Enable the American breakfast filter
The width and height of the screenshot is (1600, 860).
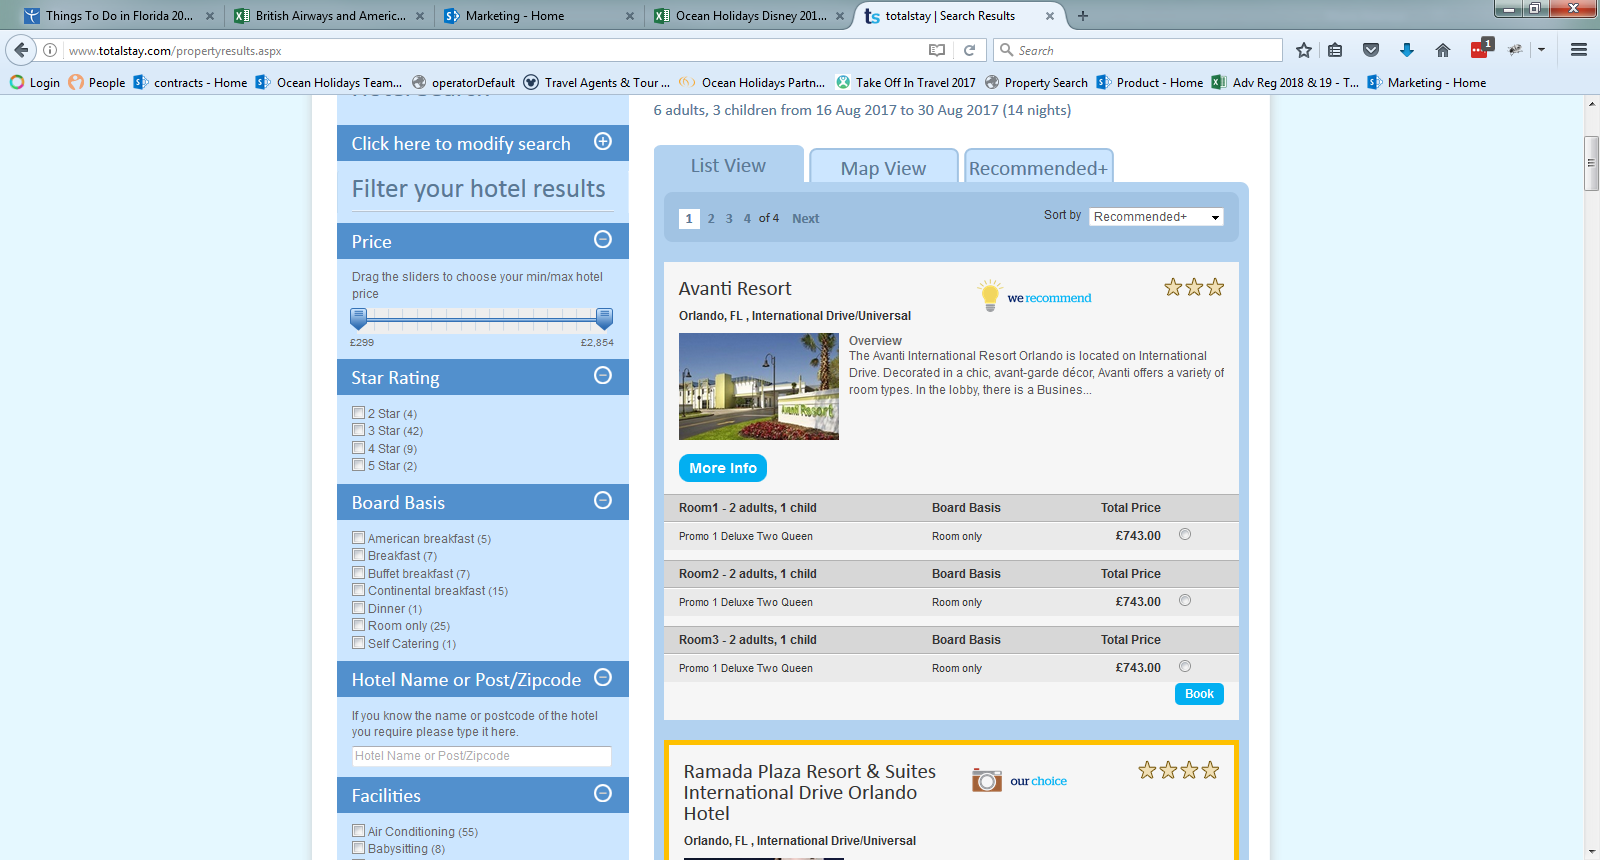point(358,538)
